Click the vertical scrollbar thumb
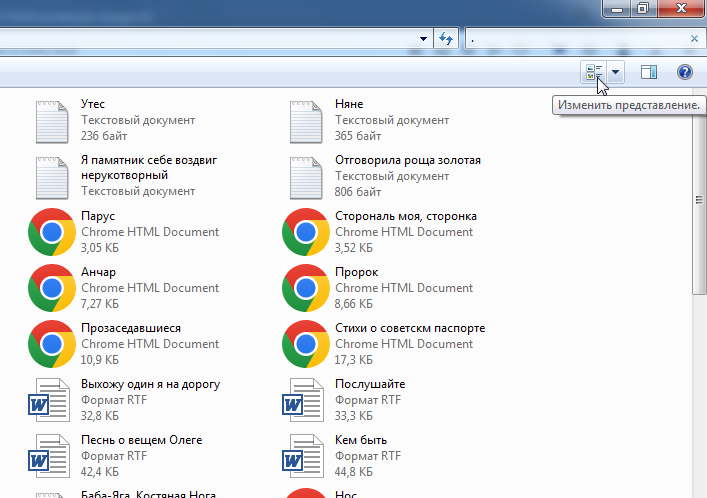Image resolution: width=707 pixels, height=498 pixels. tap(699, 199)
